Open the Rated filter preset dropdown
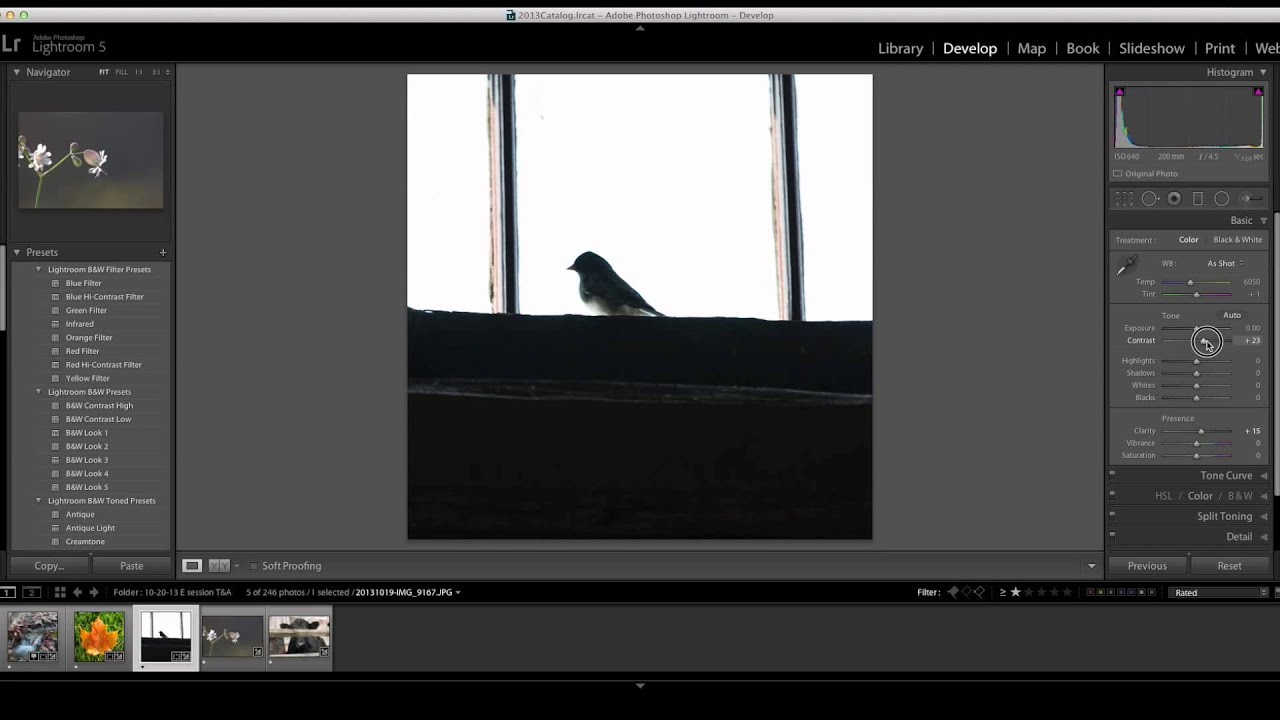The image size is (1280, 720). [1221, 592]
